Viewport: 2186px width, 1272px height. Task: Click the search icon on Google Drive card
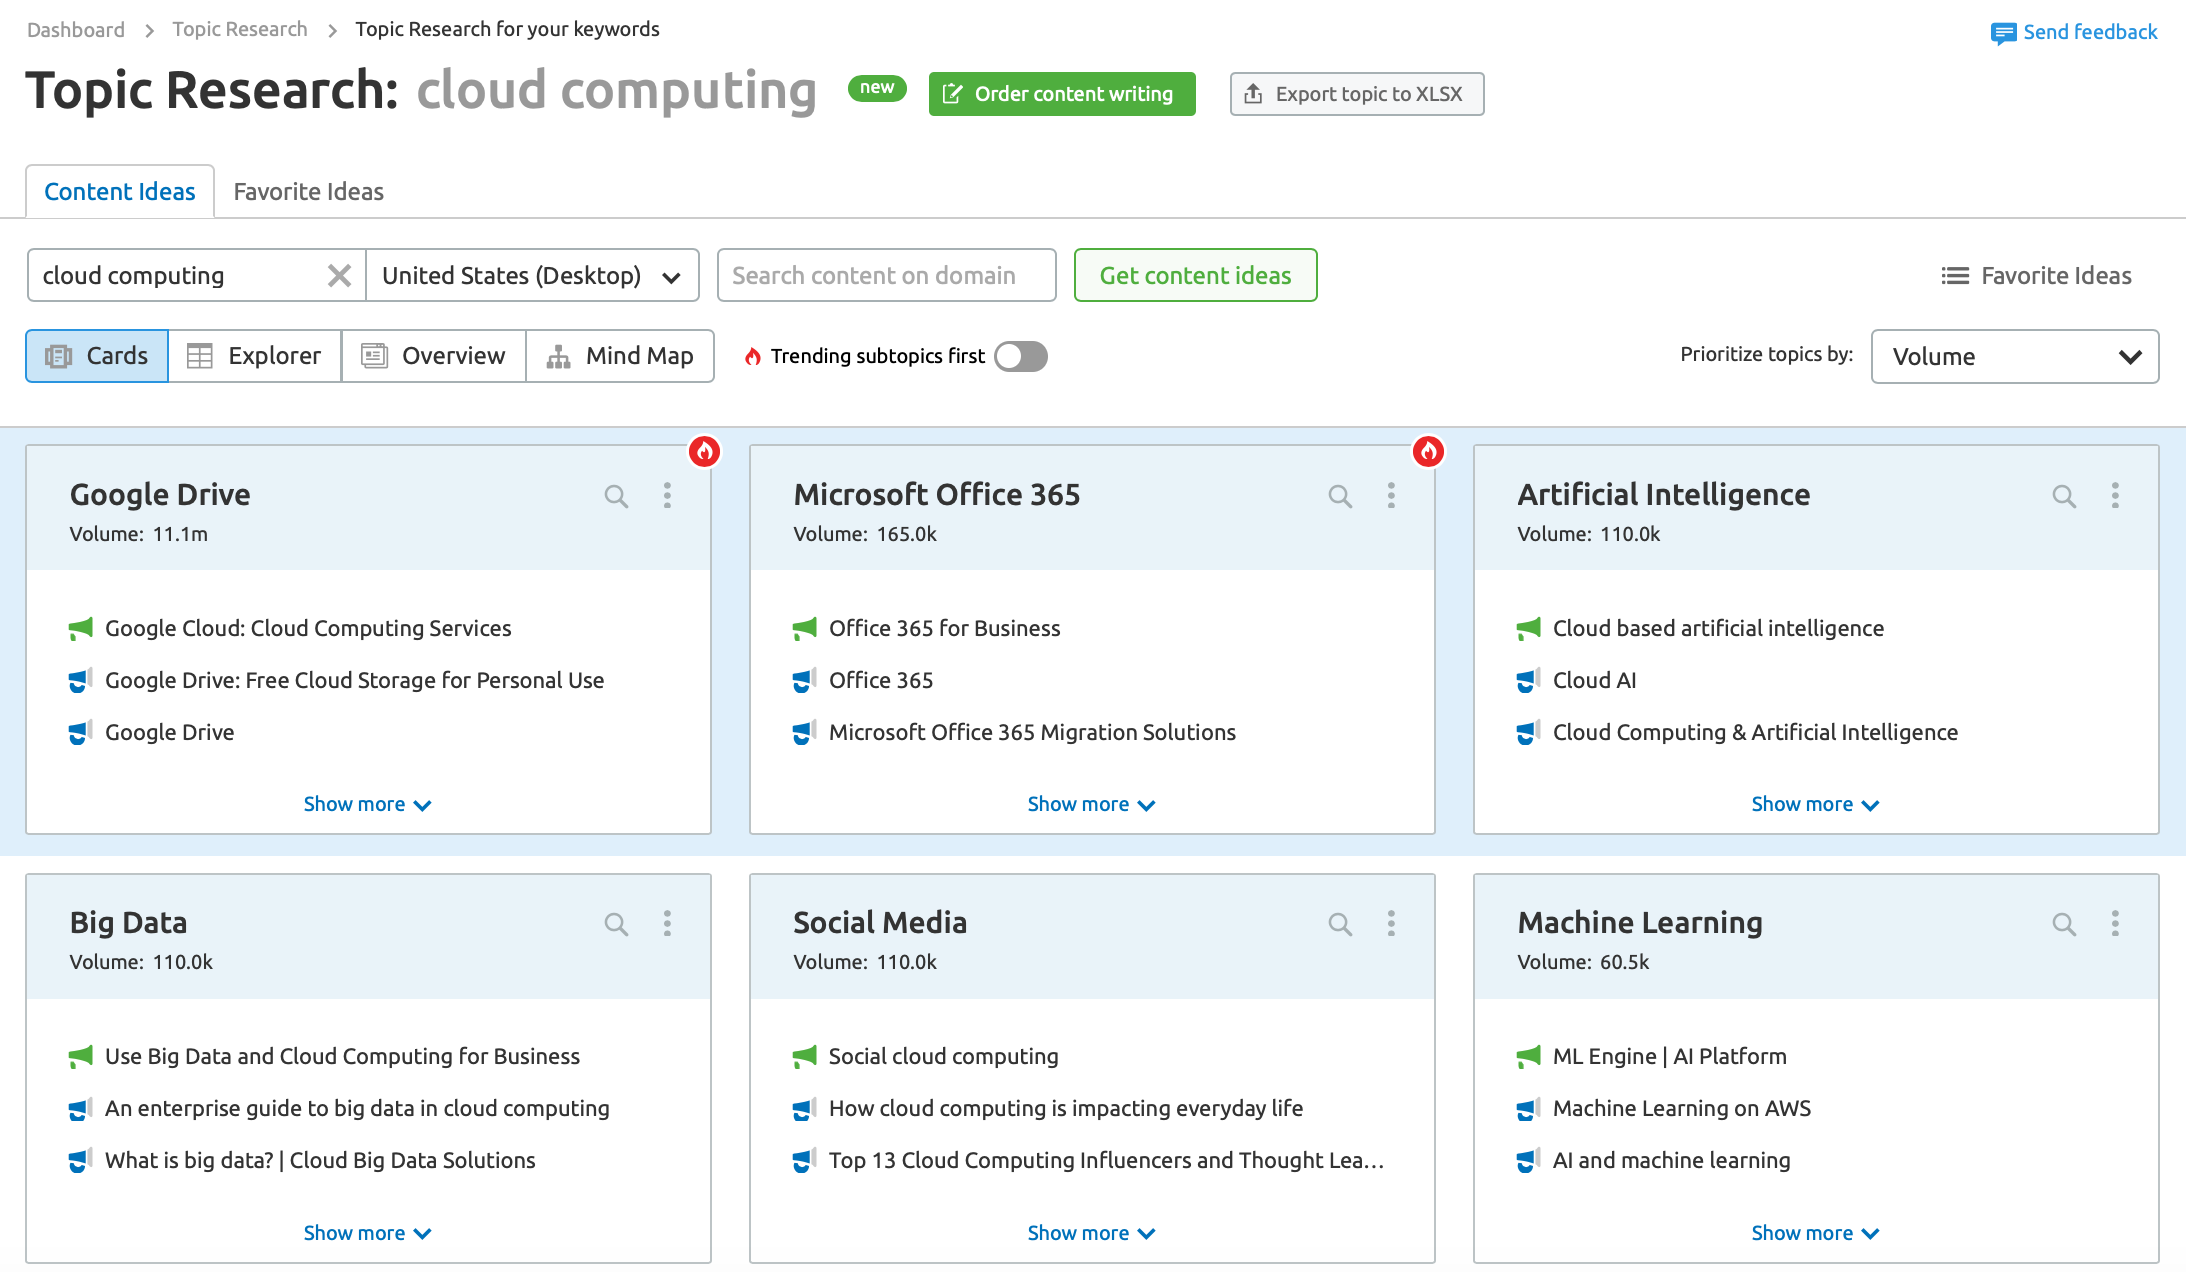616,495
